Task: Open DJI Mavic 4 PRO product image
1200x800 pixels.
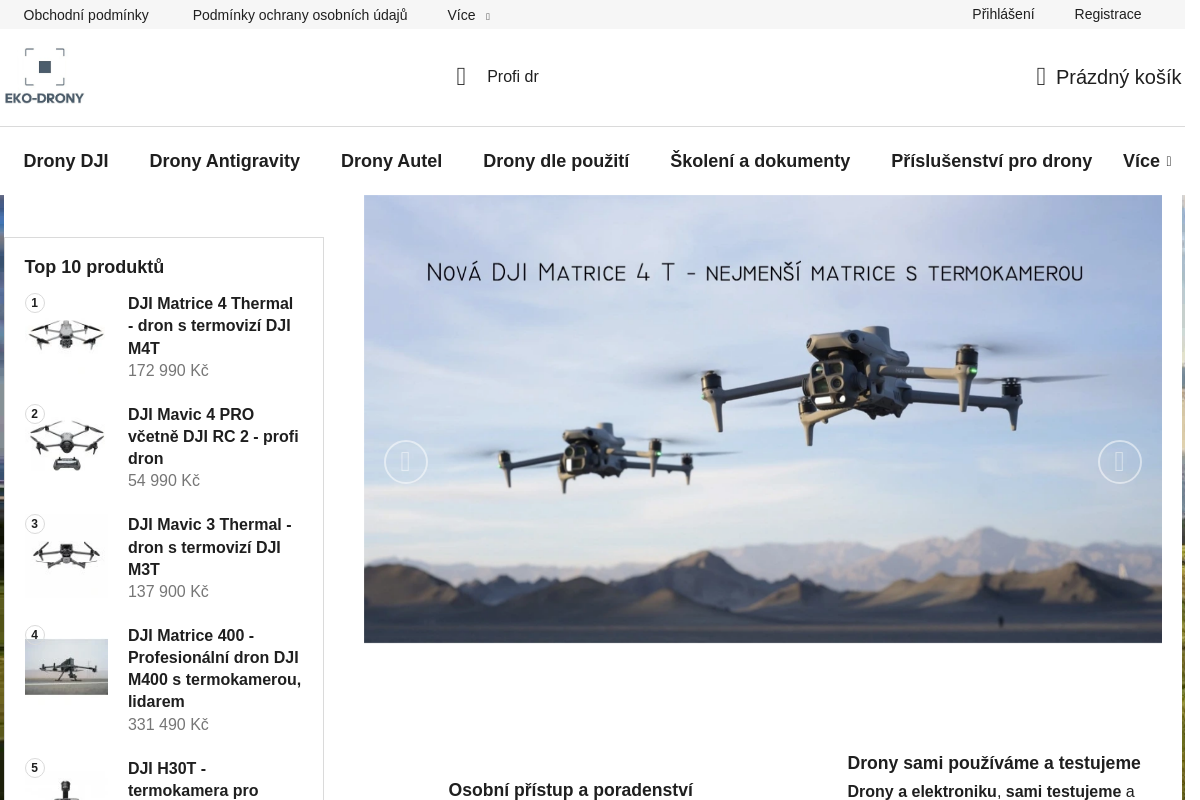Action: tap(66, 447)
